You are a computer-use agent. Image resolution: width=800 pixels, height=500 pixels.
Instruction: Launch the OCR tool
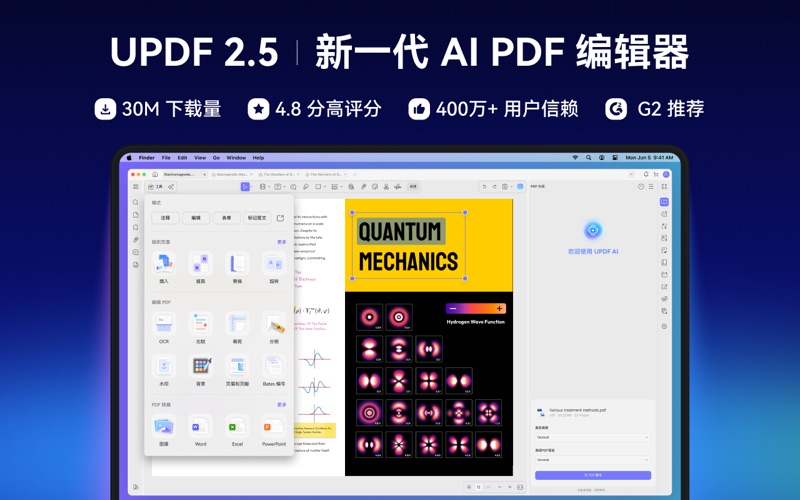pos(164,328)
